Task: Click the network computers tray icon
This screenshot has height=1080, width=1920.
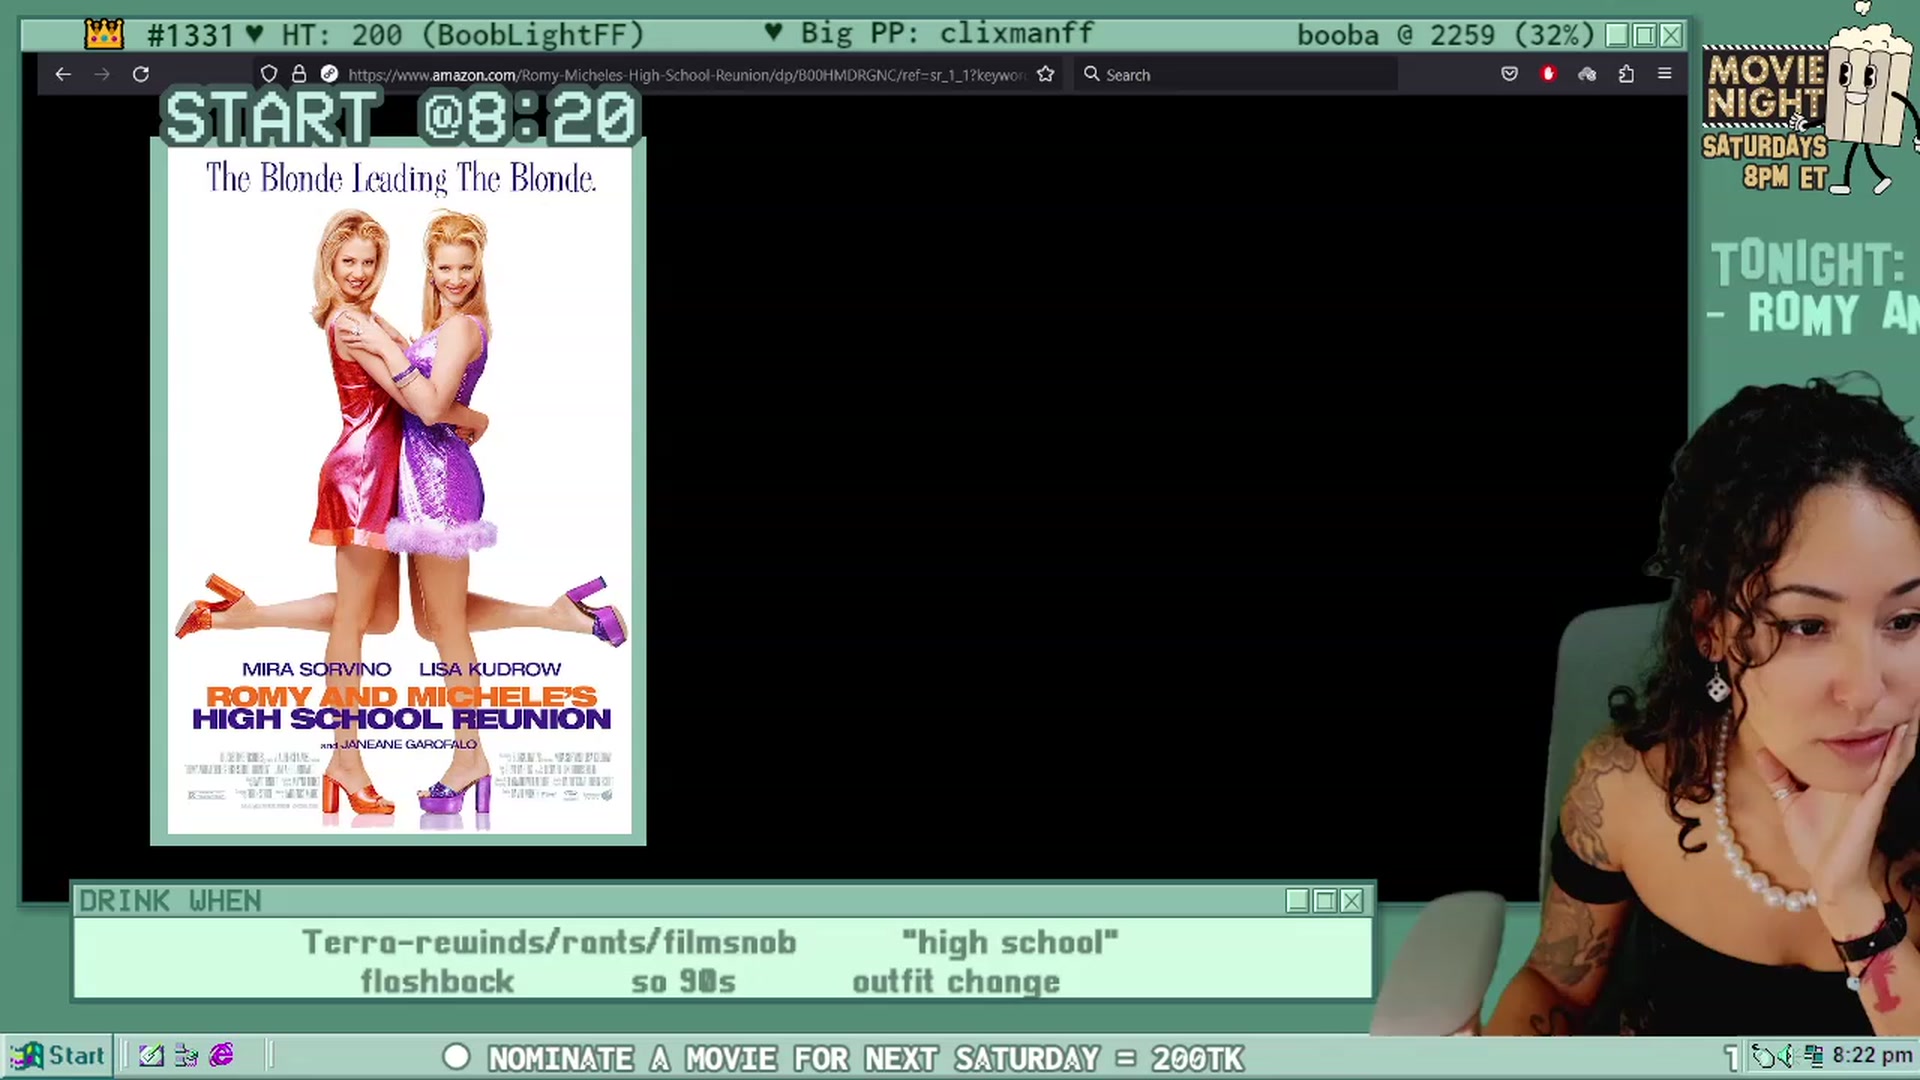Action: (1813, 1056)
